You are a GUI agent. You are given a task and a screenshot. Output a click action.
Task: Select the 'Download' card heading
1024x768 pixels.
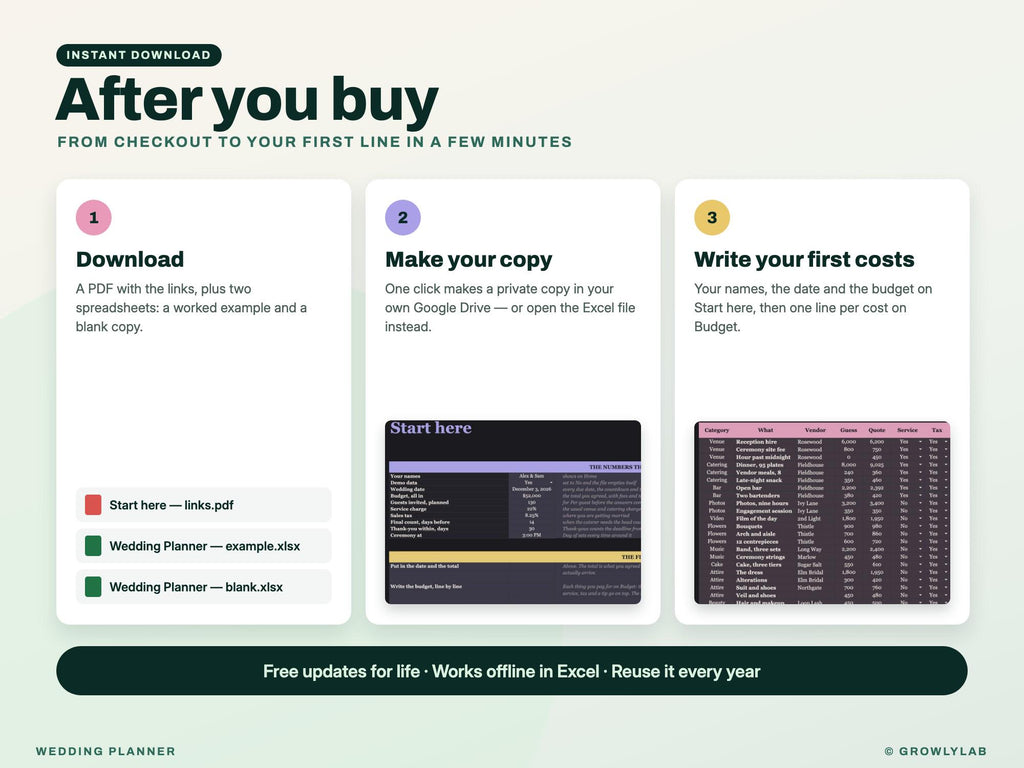point(130,259)
